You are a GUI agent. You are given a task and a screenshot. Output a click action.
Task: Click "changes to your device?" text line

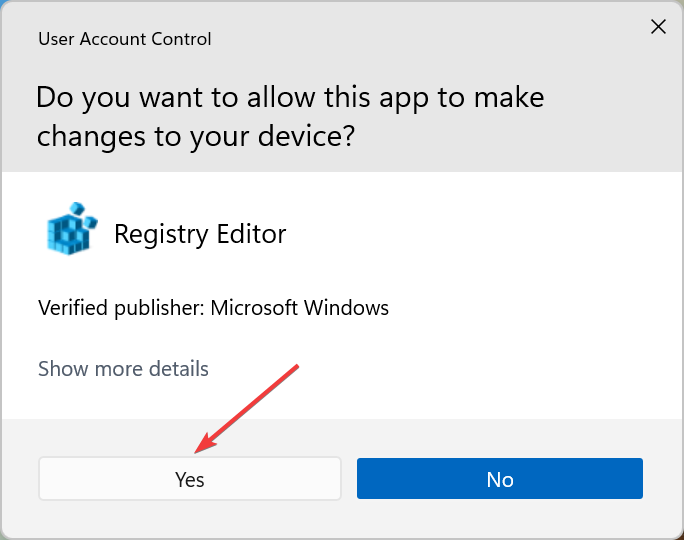tap(196, 136)
